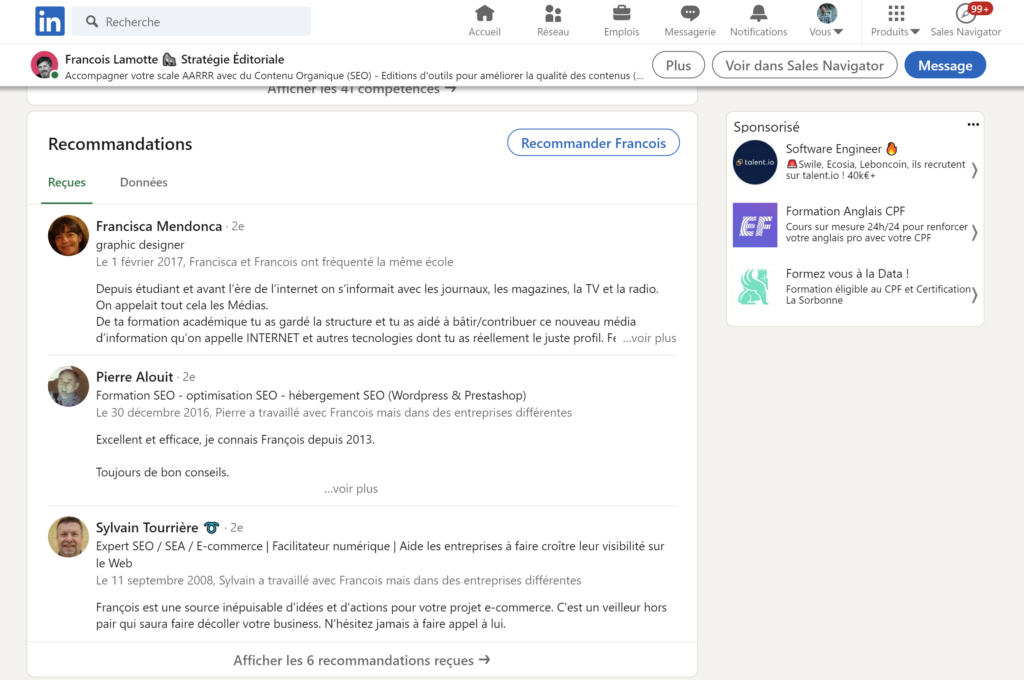Expand Pierre Alouit's recommendation voir plus
Image resolution: width=1024 pixels, height=680 pixels.
pos(351,489)
